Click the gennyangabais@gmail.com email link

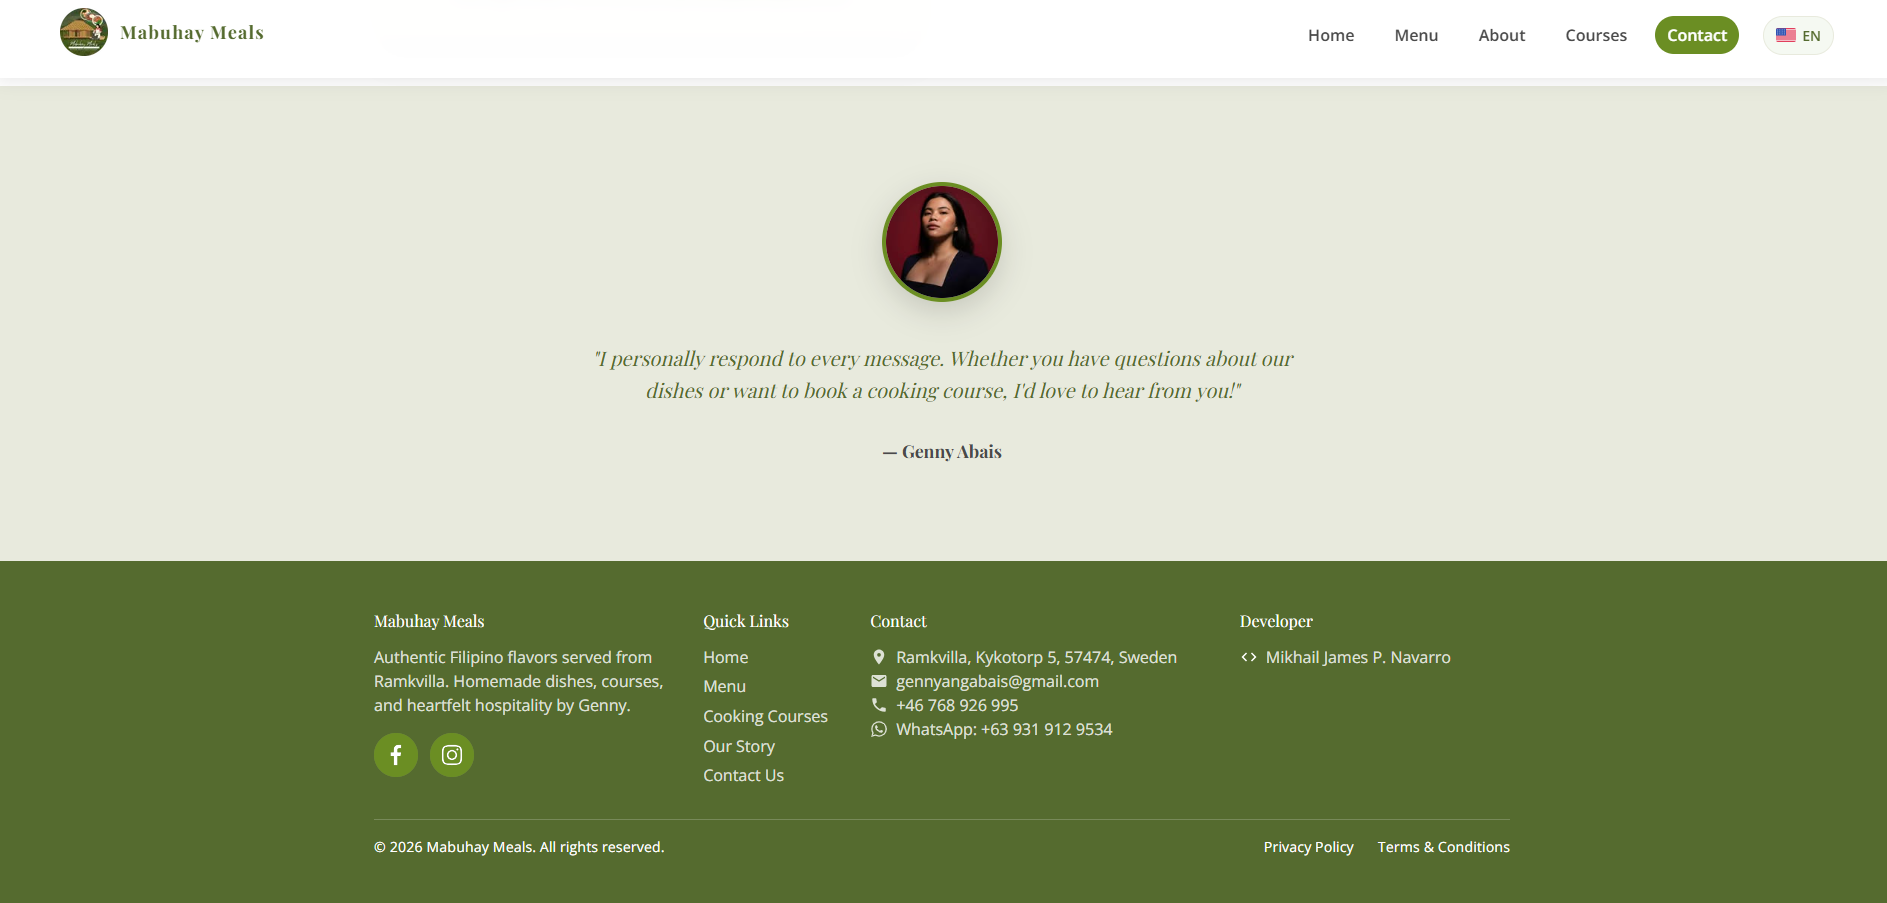[x=997, y=681]
